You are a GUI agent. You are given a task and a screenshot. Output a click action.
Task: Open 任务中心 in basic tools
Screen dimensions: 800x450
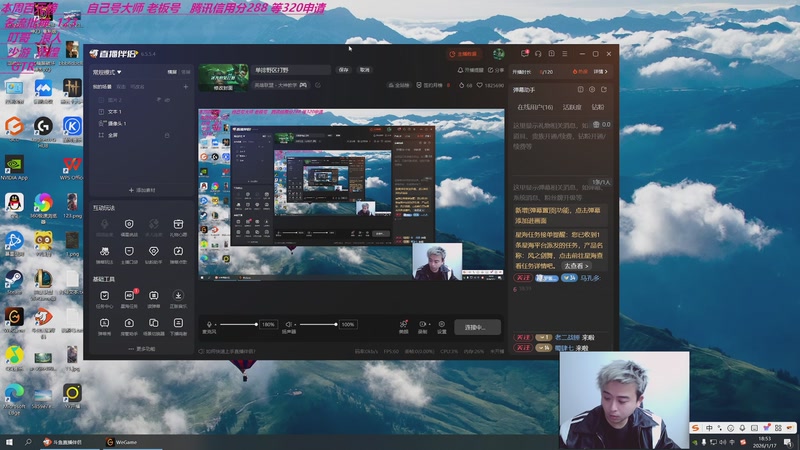coord(105,299)
